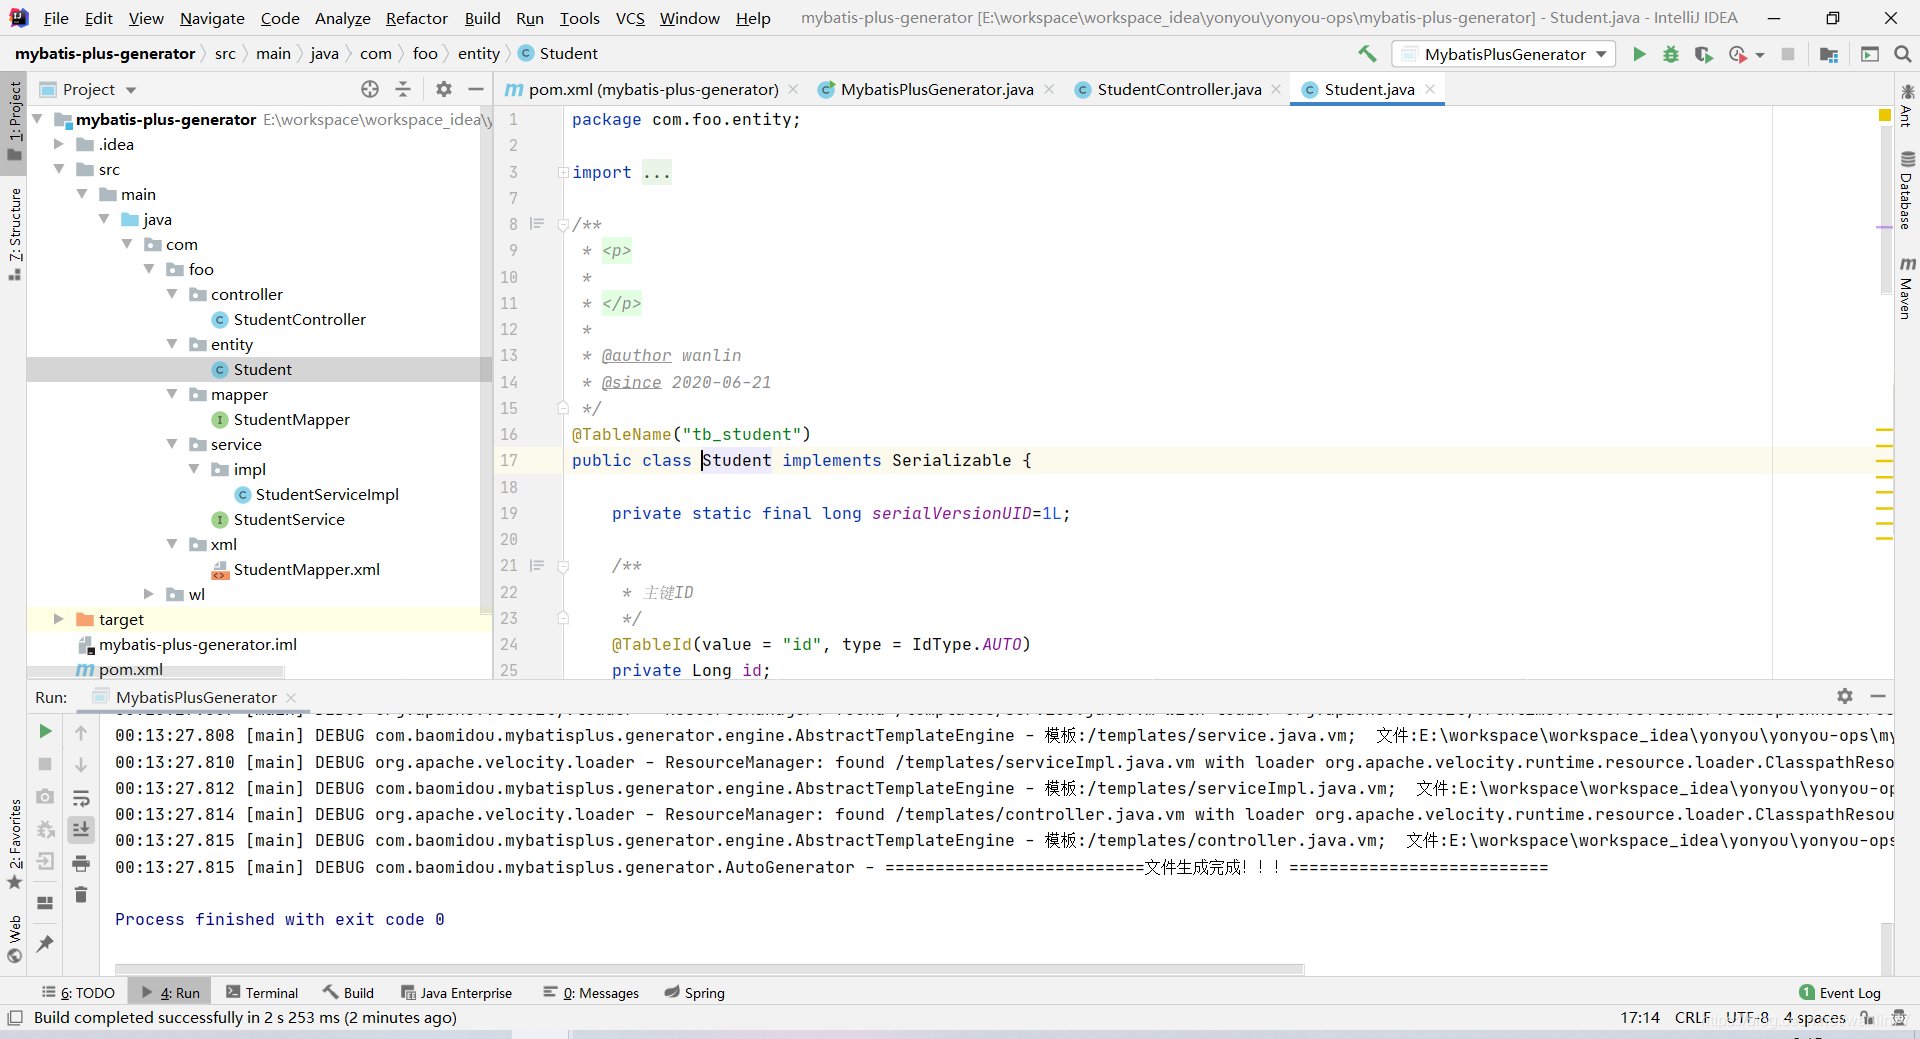This screenshot has height=1039, width=1920.
Task: Hide the Run panel with minus icon
Action: coord(1878,696)
